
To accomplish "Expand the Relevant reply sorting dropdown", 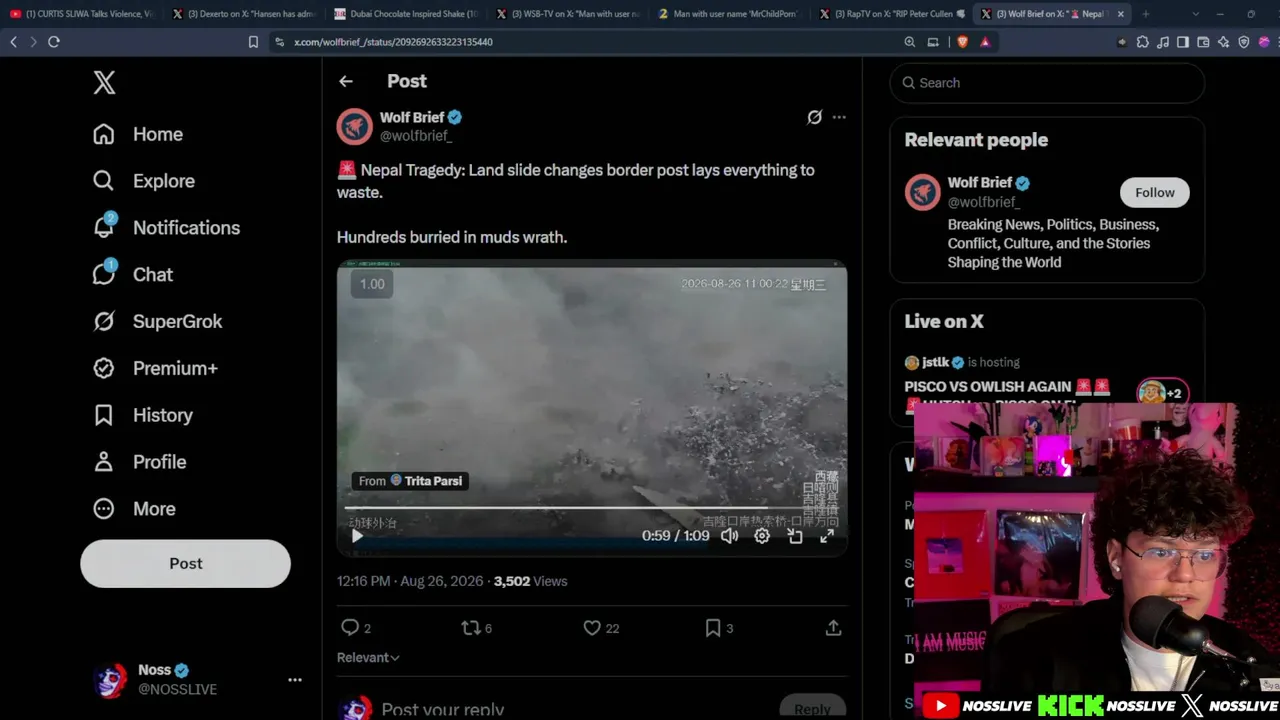I will click(x=368, y=658).
